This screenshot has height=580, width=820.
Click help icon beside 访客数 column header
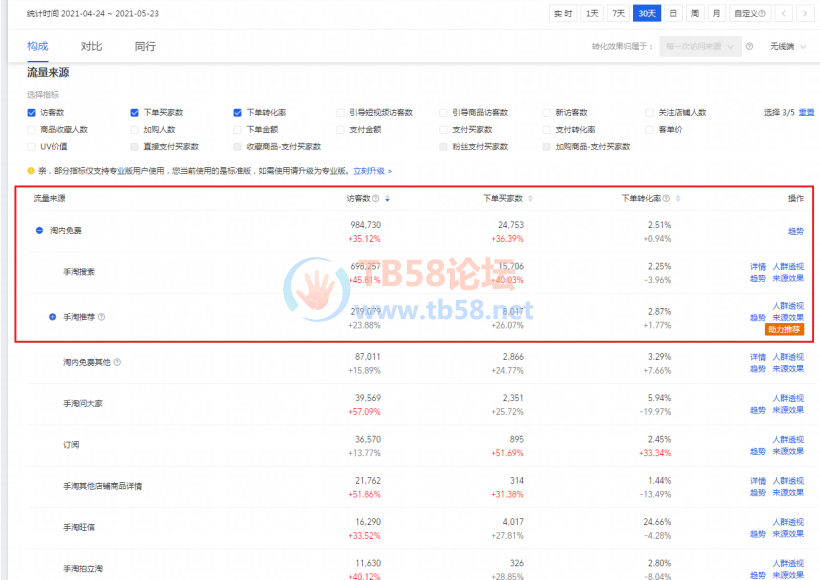(375, 198)
